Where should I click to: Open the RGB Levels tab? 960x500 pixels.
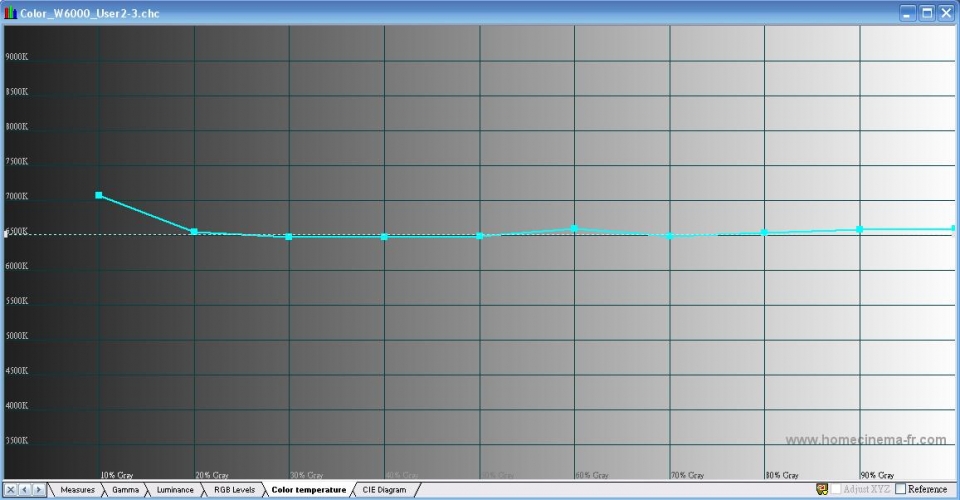[x=234, y=490]
